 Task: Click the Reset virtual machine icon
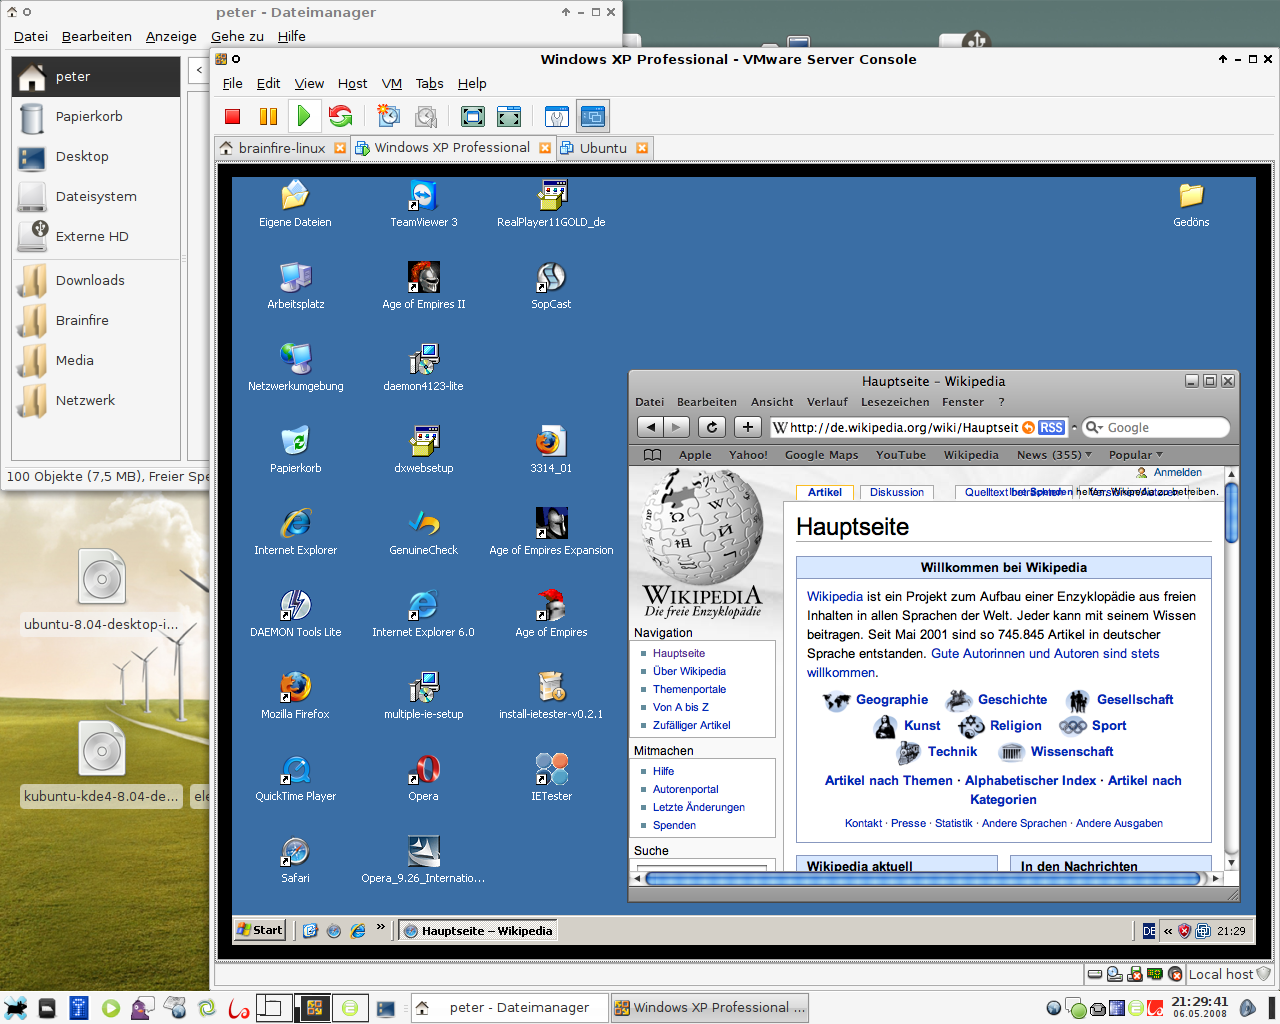click(x=340, y=116)
